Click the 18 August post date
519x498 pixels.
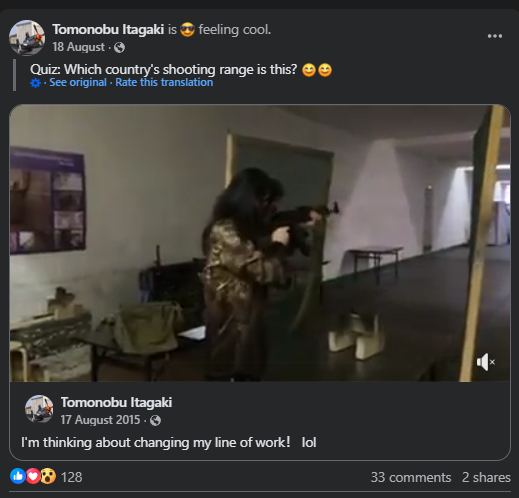[x=79, y=47]
